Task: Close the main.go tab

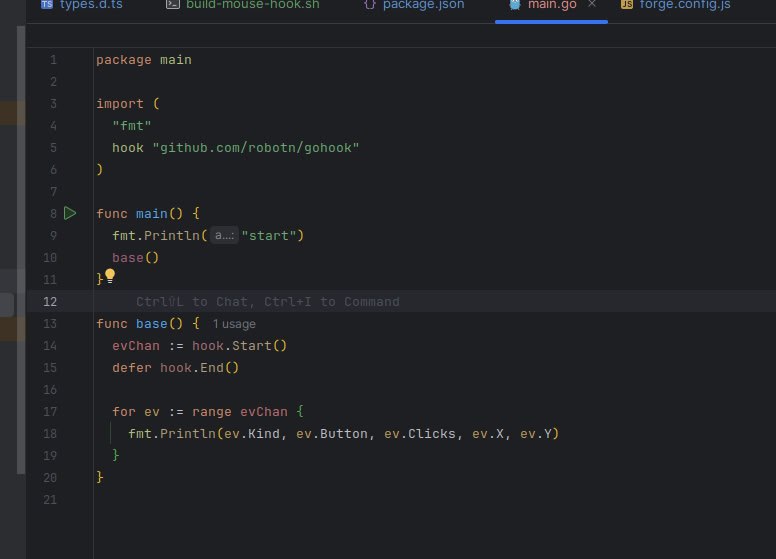Action: pos(592,4)
